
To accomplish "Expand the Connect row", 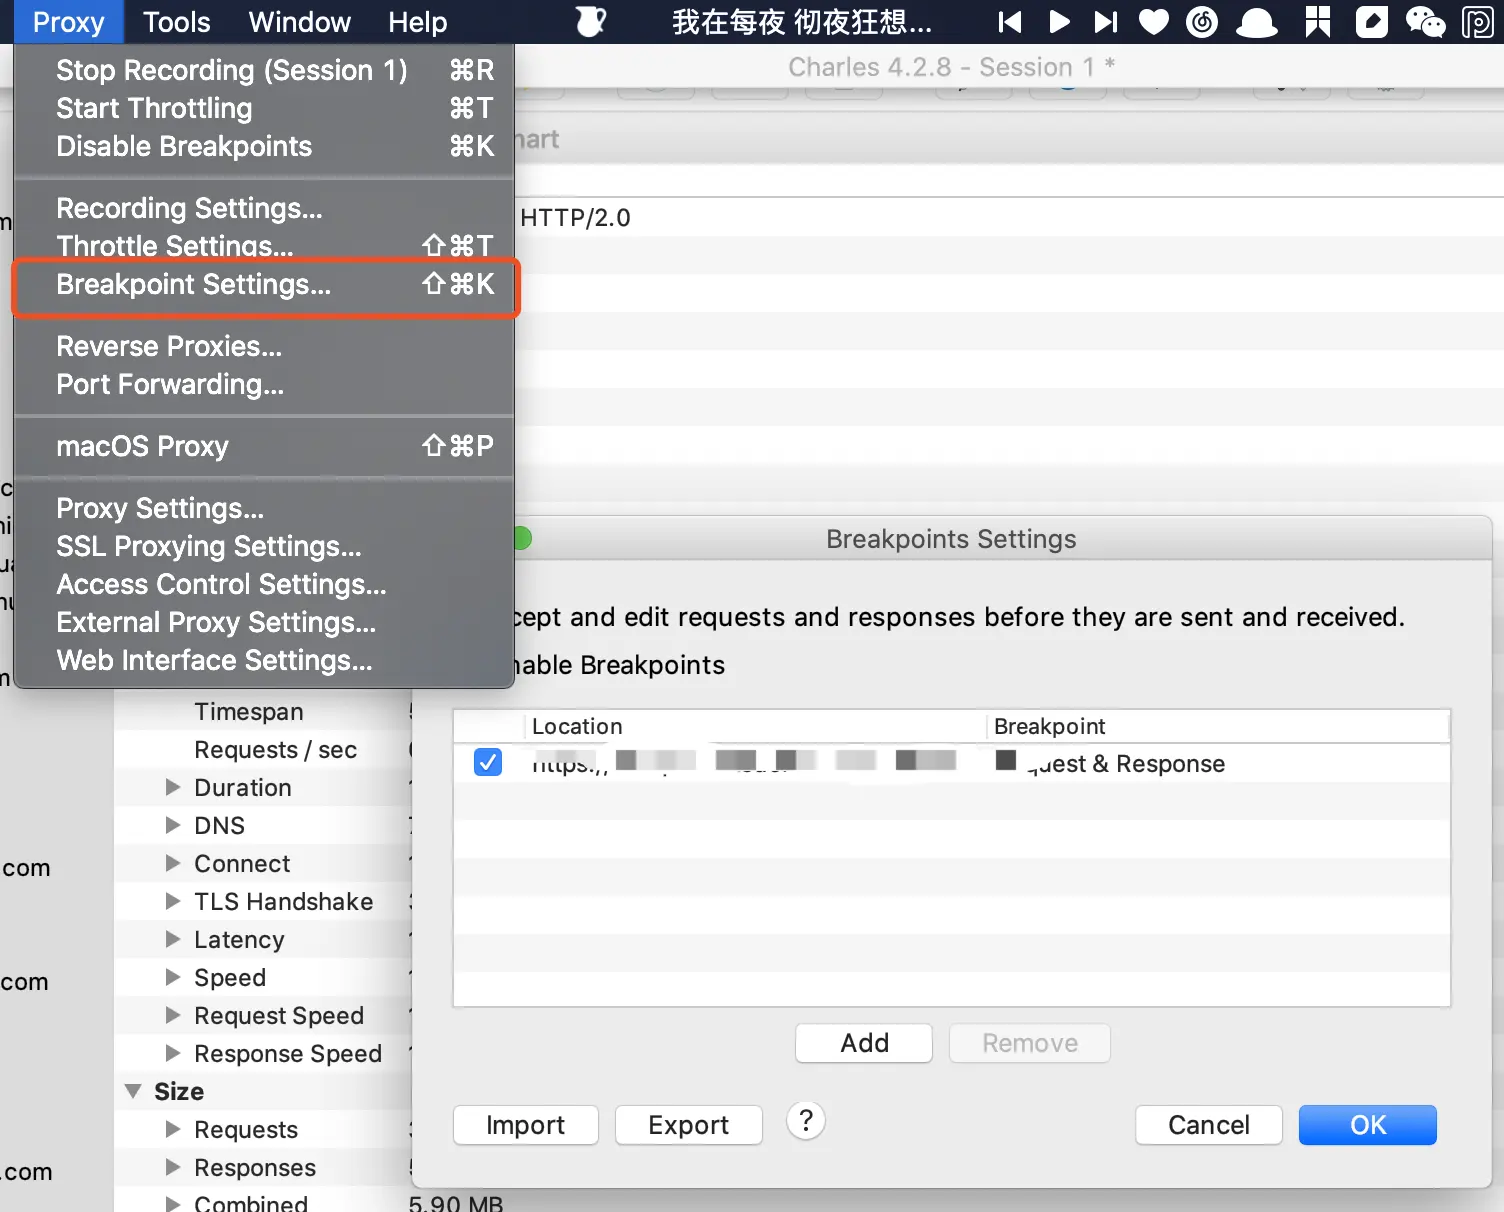I will [173, 863].
